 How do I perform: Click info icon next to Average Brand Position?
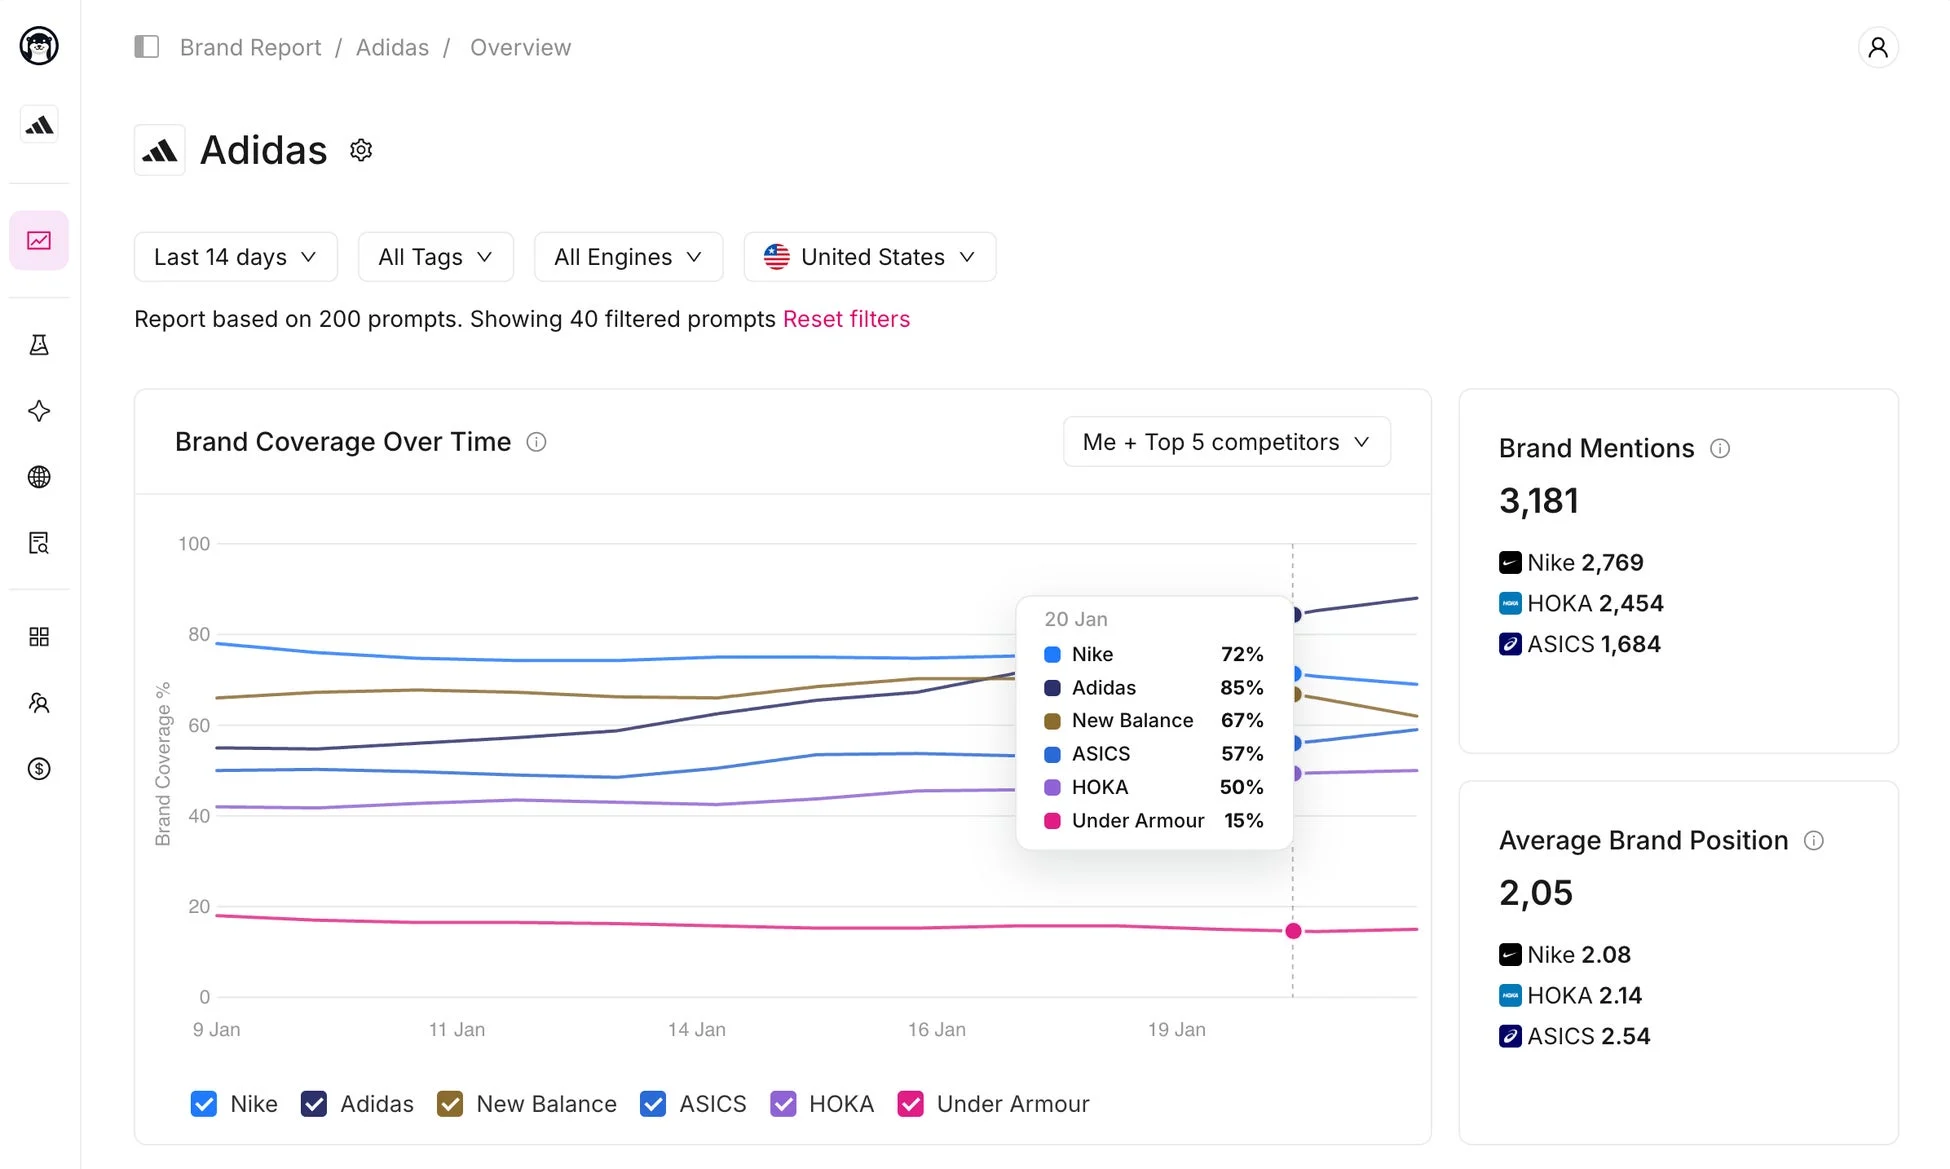coord(1814,840)
